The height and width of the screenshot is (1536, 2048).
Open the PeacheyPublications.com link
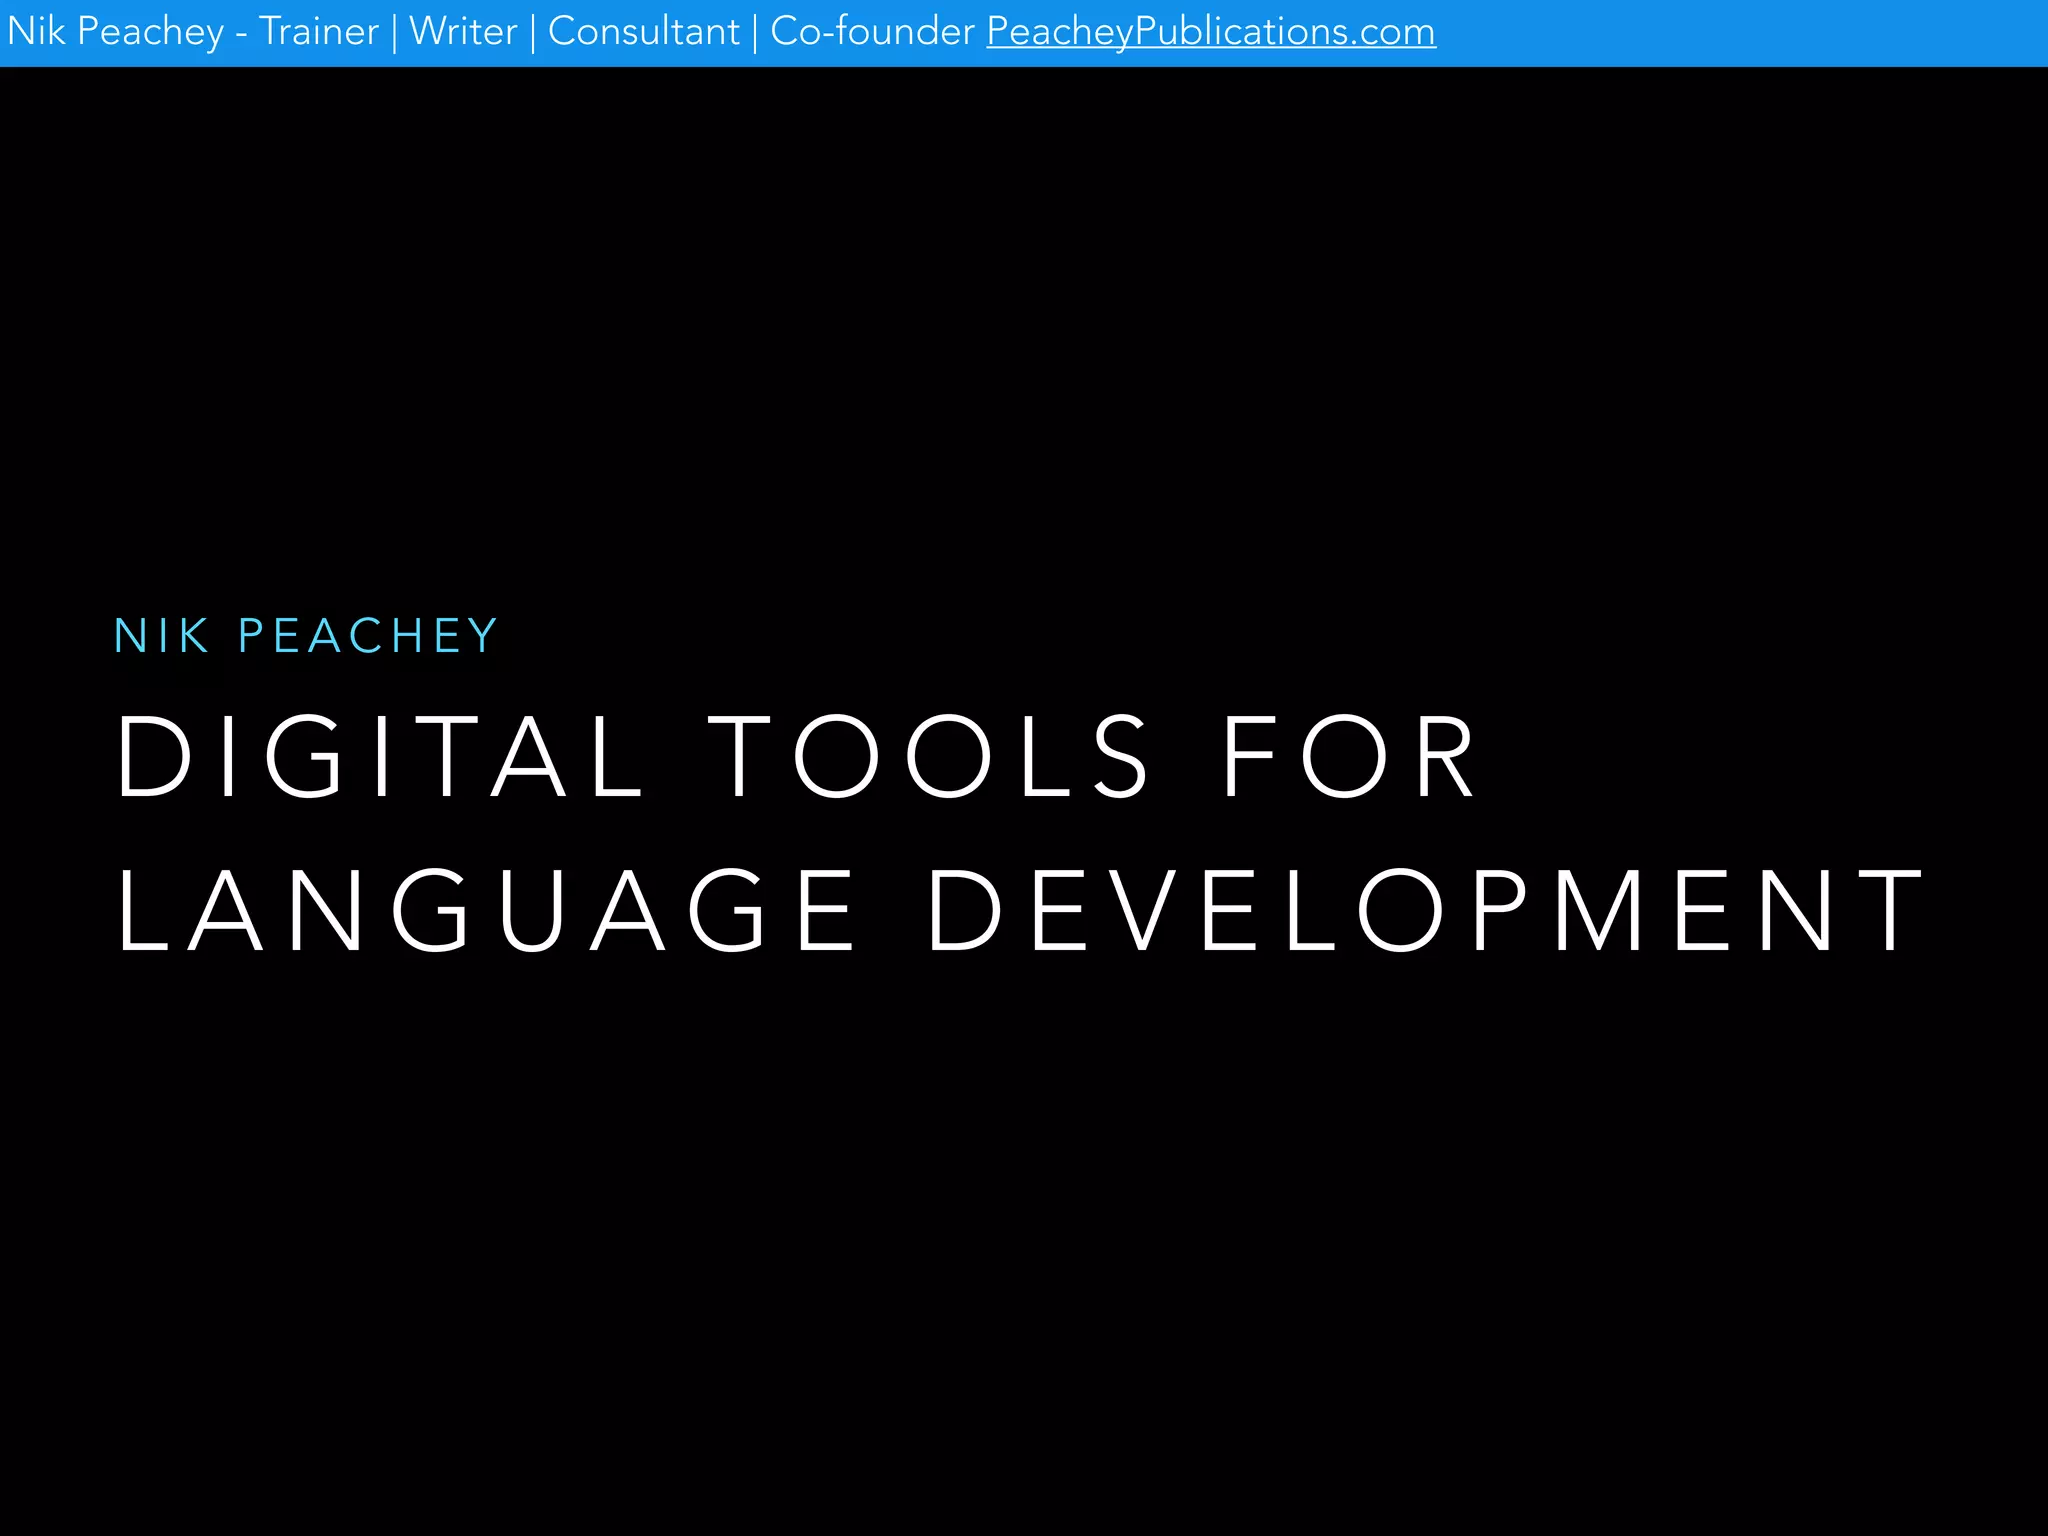(1210, 32)
